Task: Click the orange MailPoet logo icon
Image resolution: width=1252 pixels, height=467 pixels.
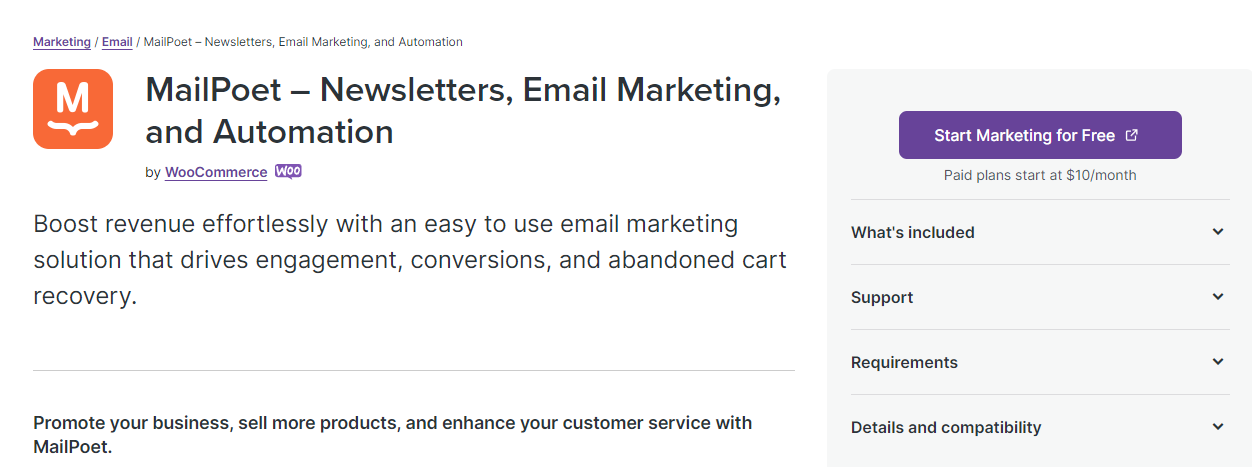Action: pyautogui.click(x=73, y=109)
